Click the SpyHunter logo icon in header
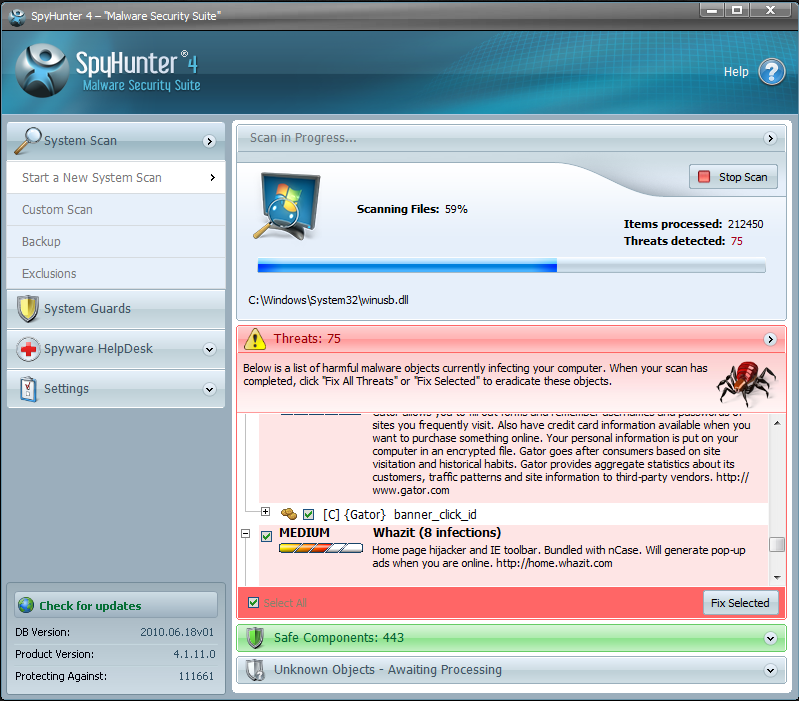This screenshot has width=799, height=701. click(42, 70)
